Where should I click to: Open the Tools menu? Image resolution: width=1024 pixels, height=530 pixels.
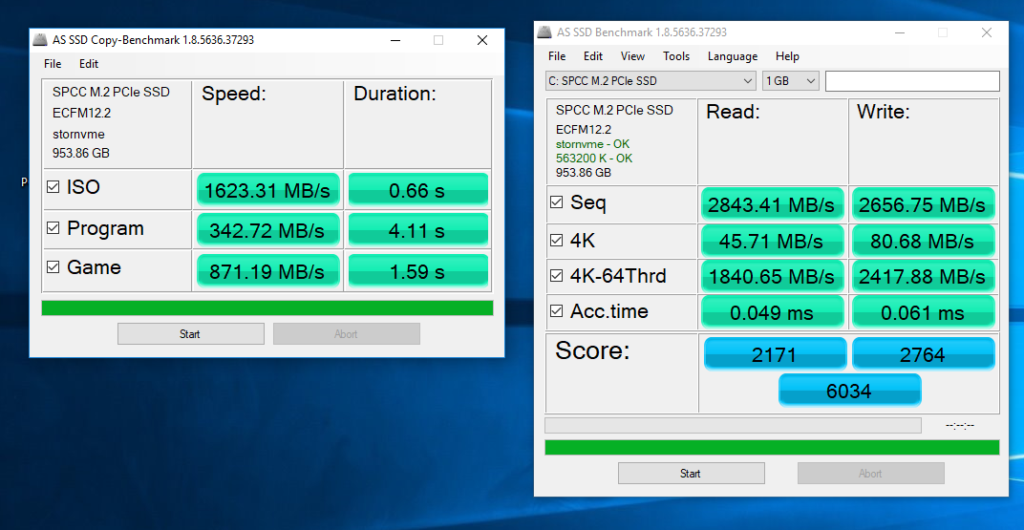click(676, 57)
